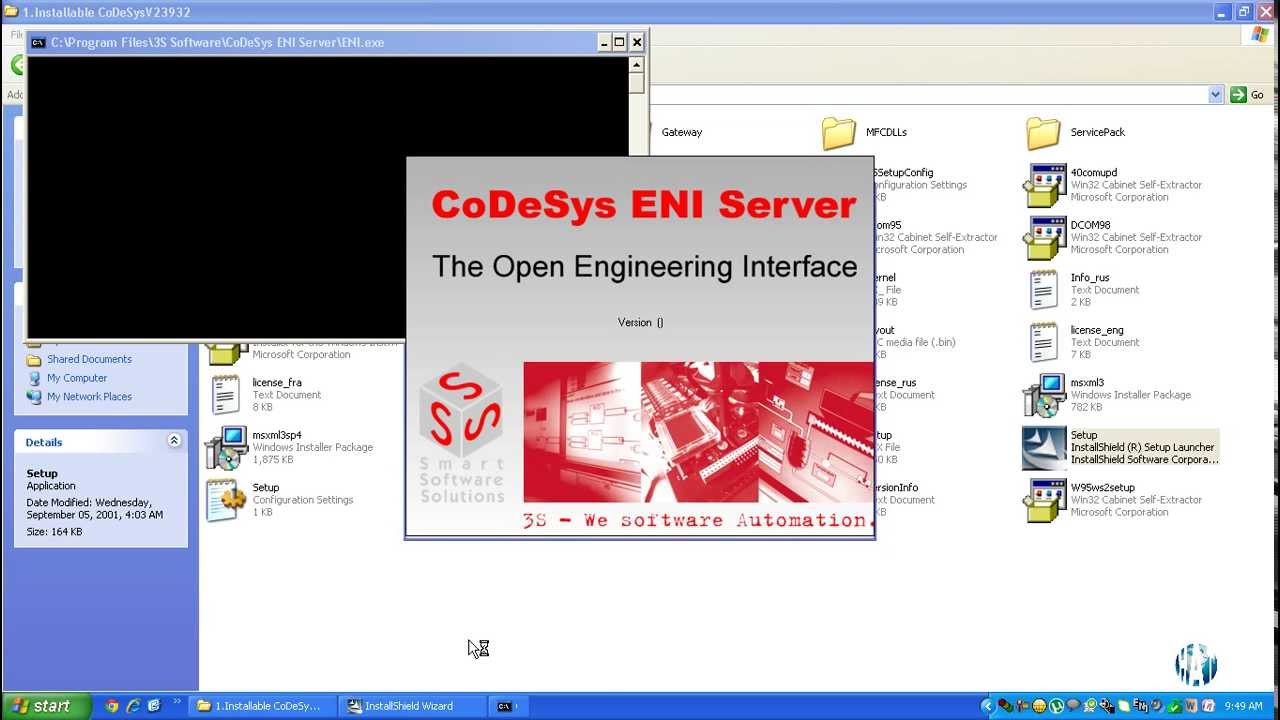Select the InstallShield Setup Launcher file
1280x720 pixels.
pos(1120,447)
